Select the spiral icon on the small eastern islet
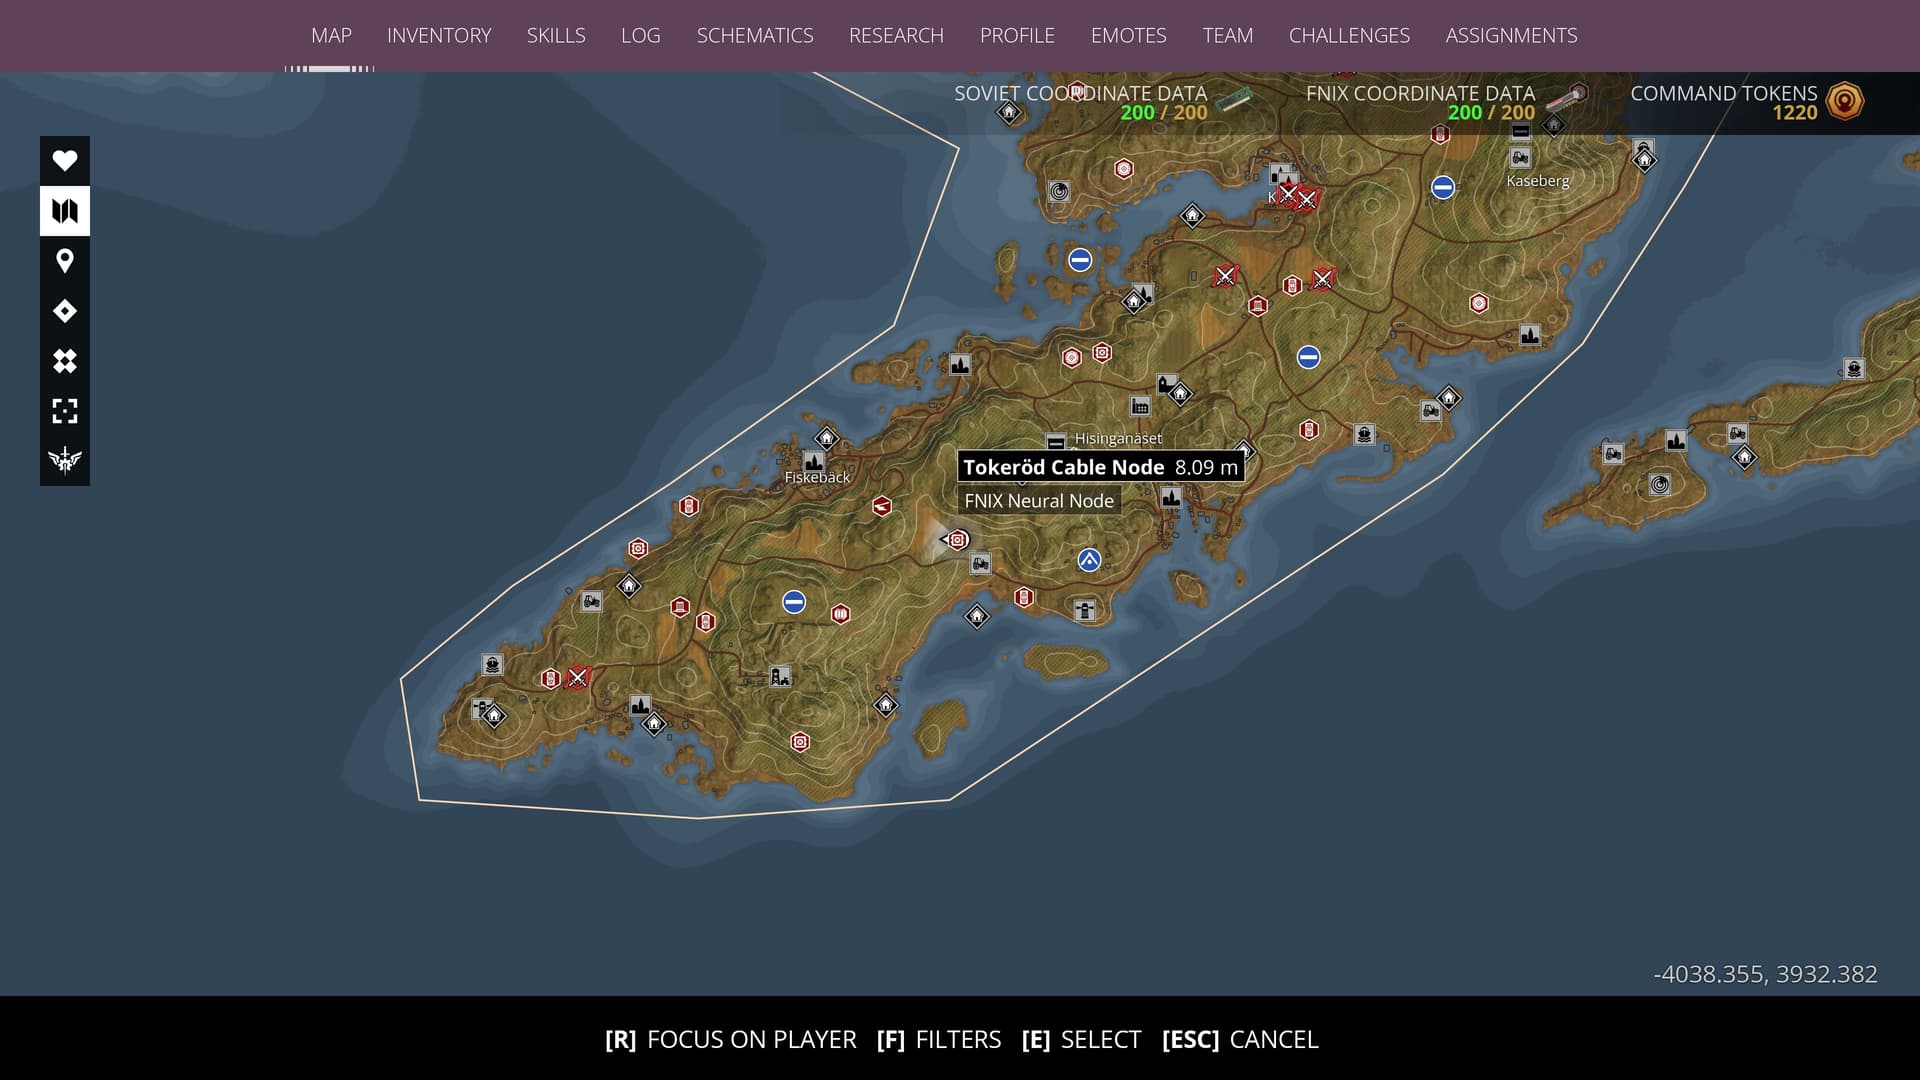1920x1080 pixels. pos(1660,485)
